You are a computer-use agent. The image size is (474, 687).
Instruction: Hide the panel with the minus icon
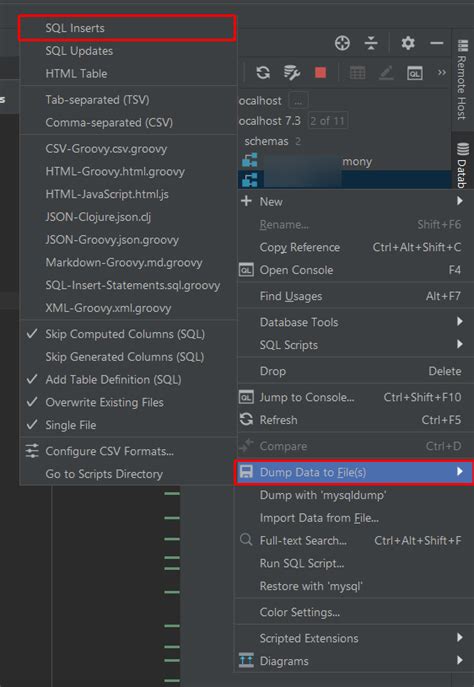pos(436,43)
